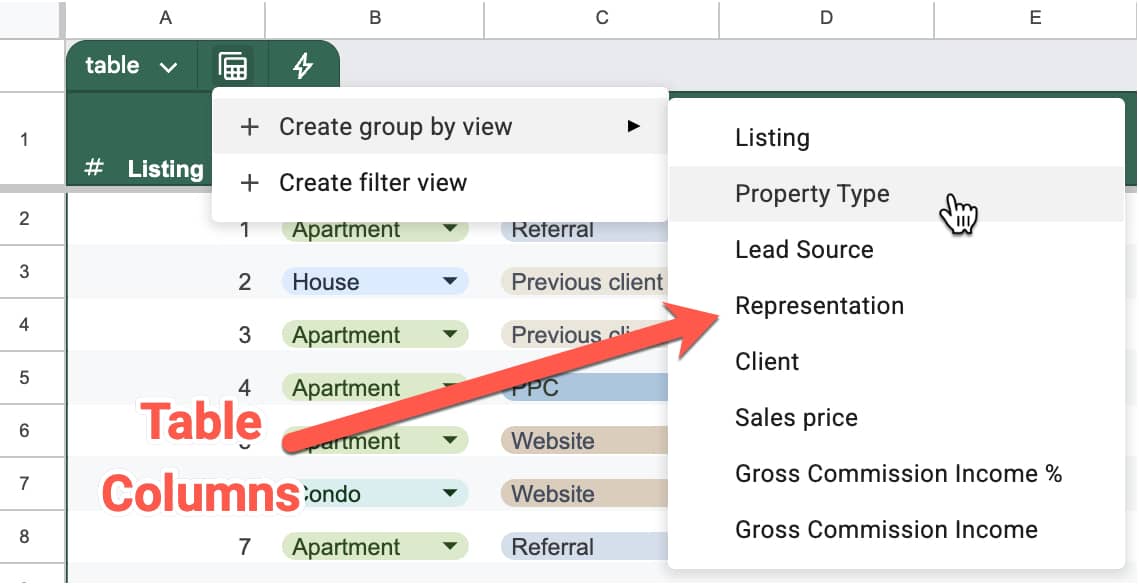
Task: Open the House property type dropdown
Action: coord(450,283)
